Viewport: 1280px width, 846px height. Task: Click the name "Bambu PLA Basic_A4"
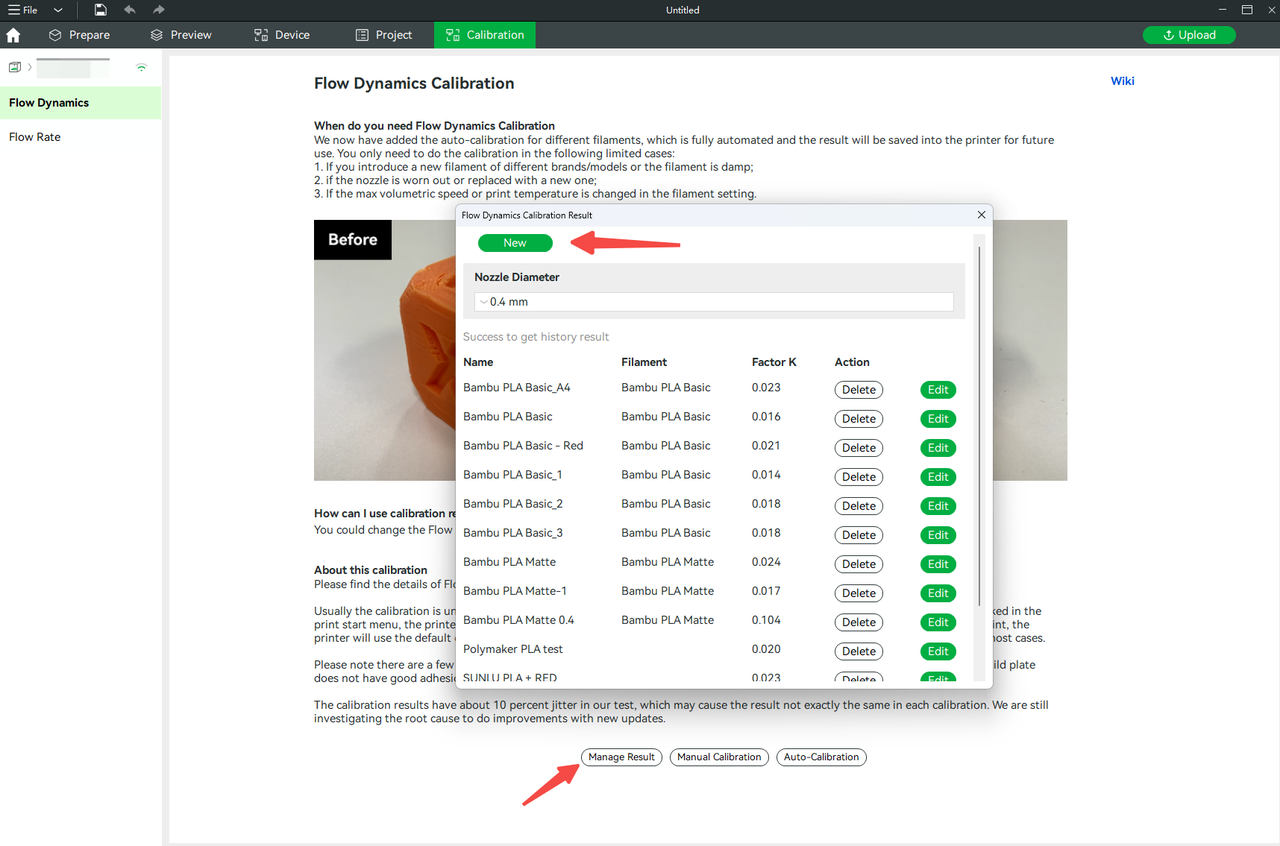pos(517,387)
